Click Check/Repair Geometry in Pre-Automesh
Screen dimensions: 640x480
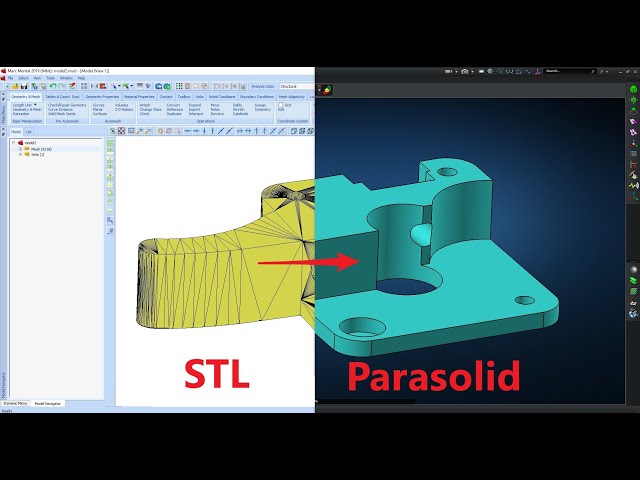click(x=67, y=105)
